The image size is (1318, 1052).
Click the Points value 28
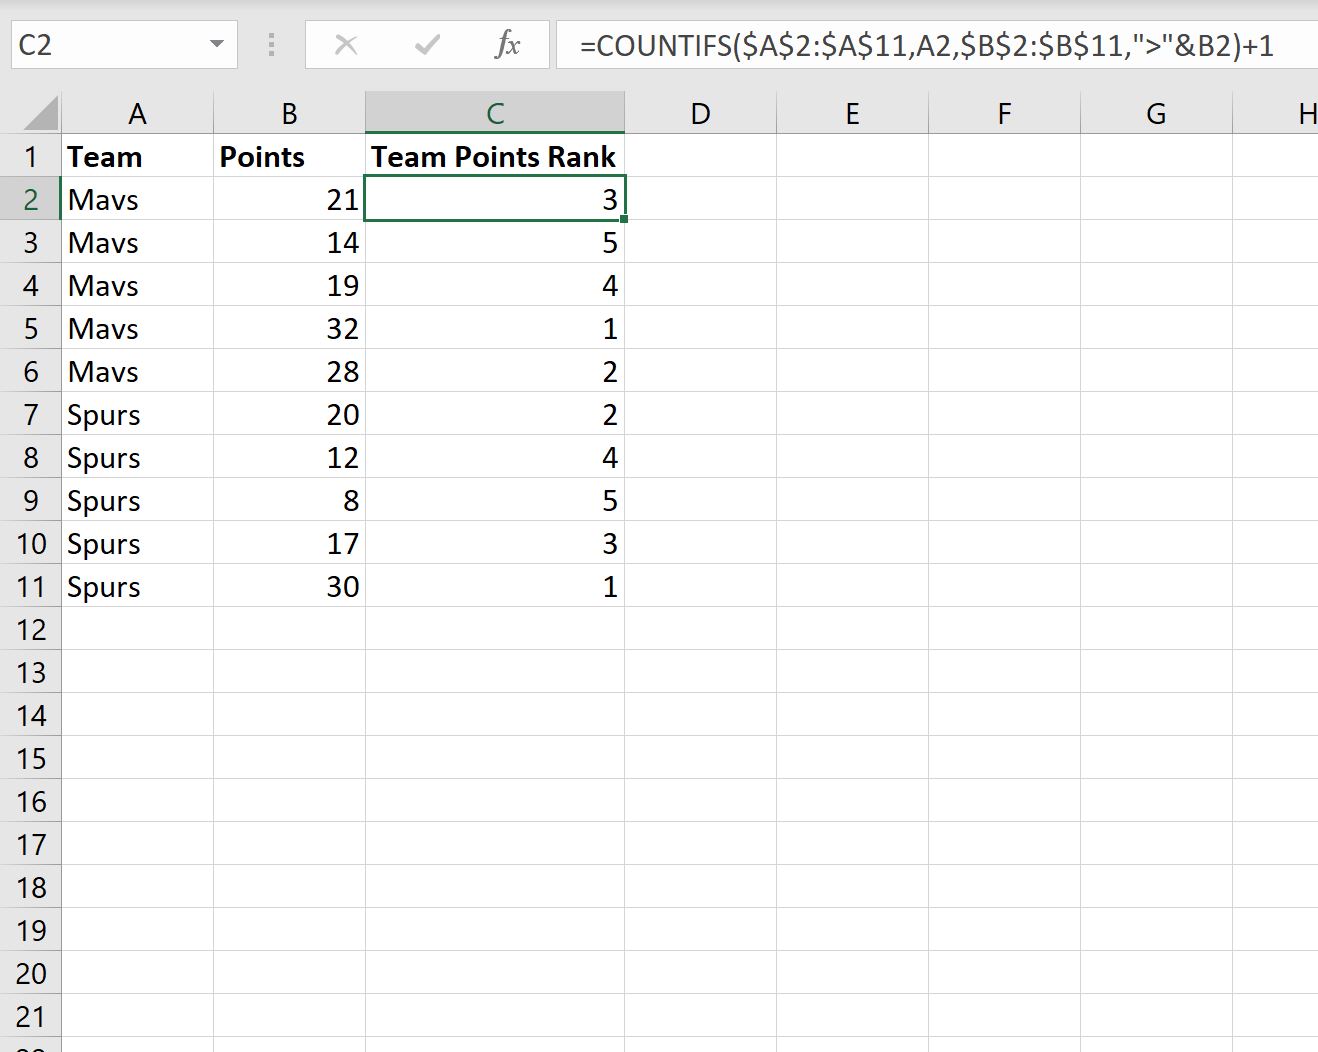(289, 371)
